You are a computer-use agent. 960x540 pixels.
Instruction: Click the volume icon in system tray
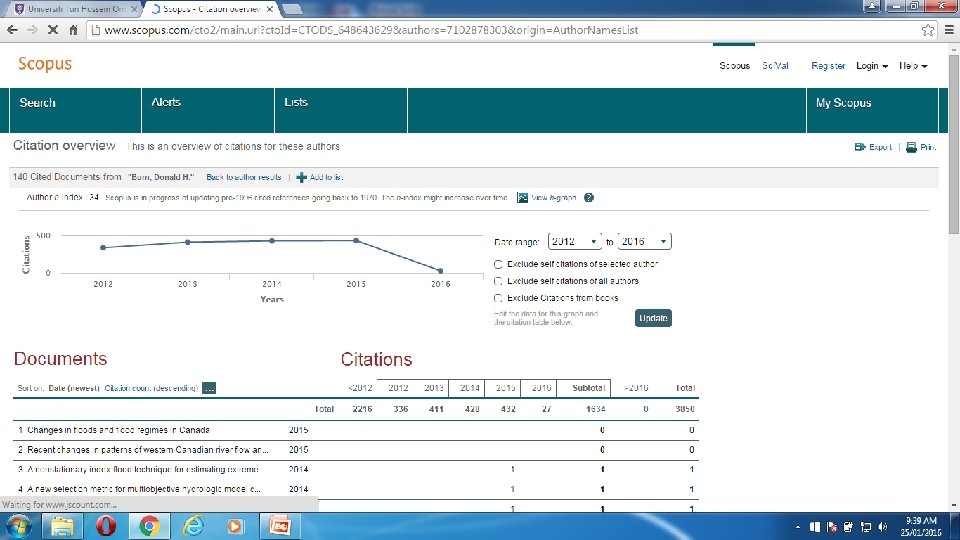pyautogui.click(x=882, y=527)
